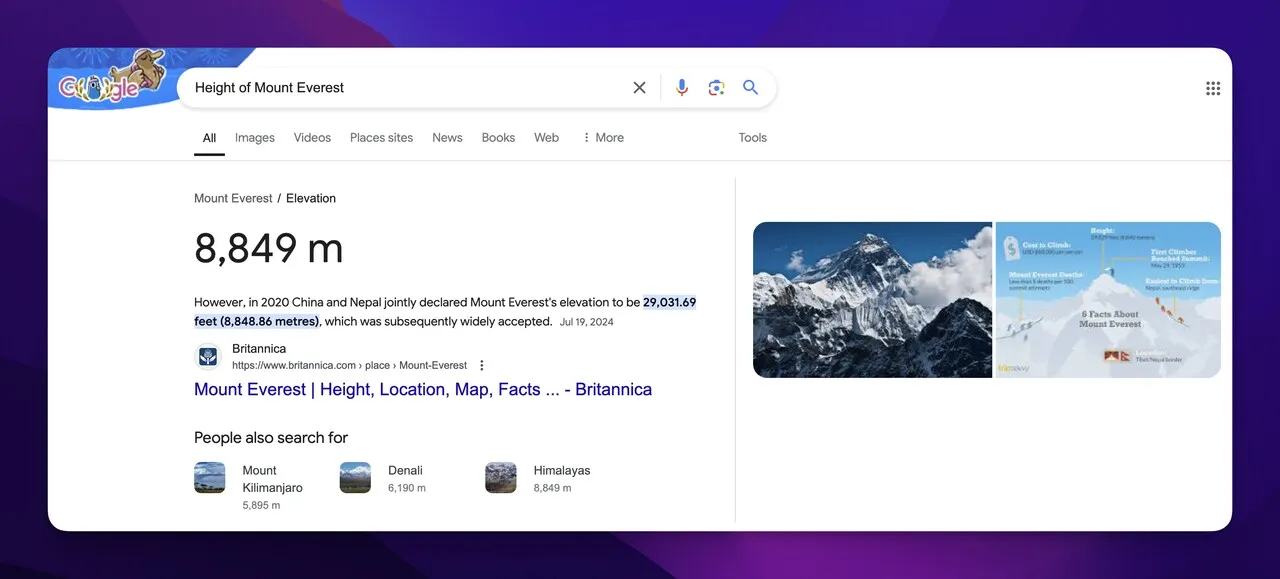Expand the More search filters dropdown
This screenshot has width=1280, height=579.
(603, 138)
